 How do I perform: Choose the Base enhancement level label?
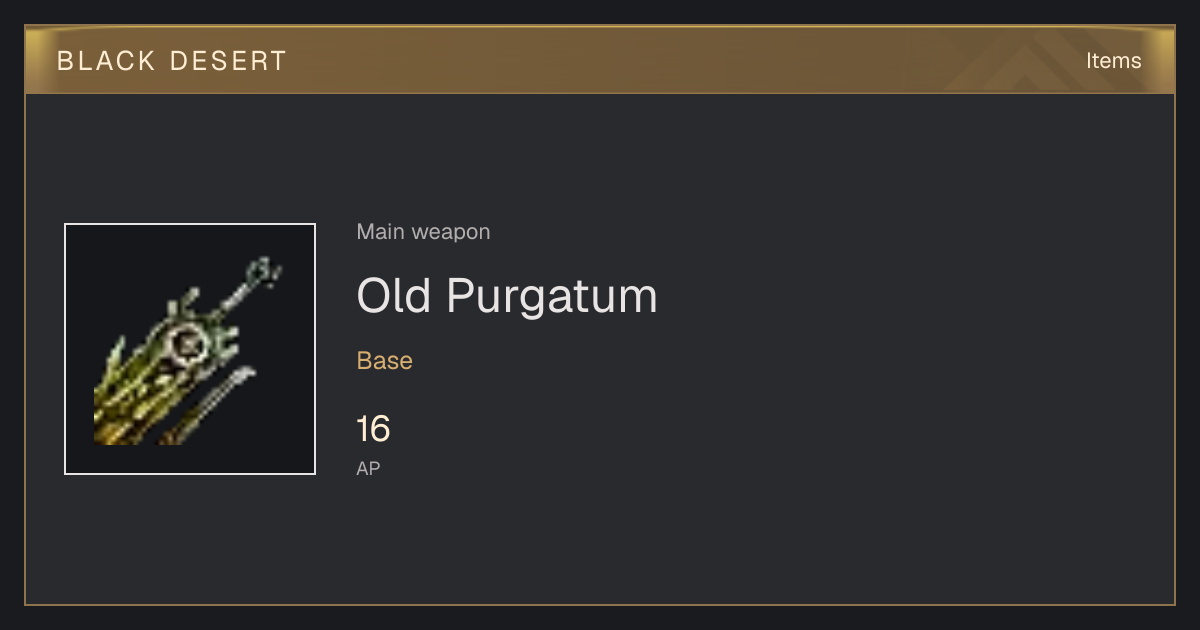click(x=385, y=361)
